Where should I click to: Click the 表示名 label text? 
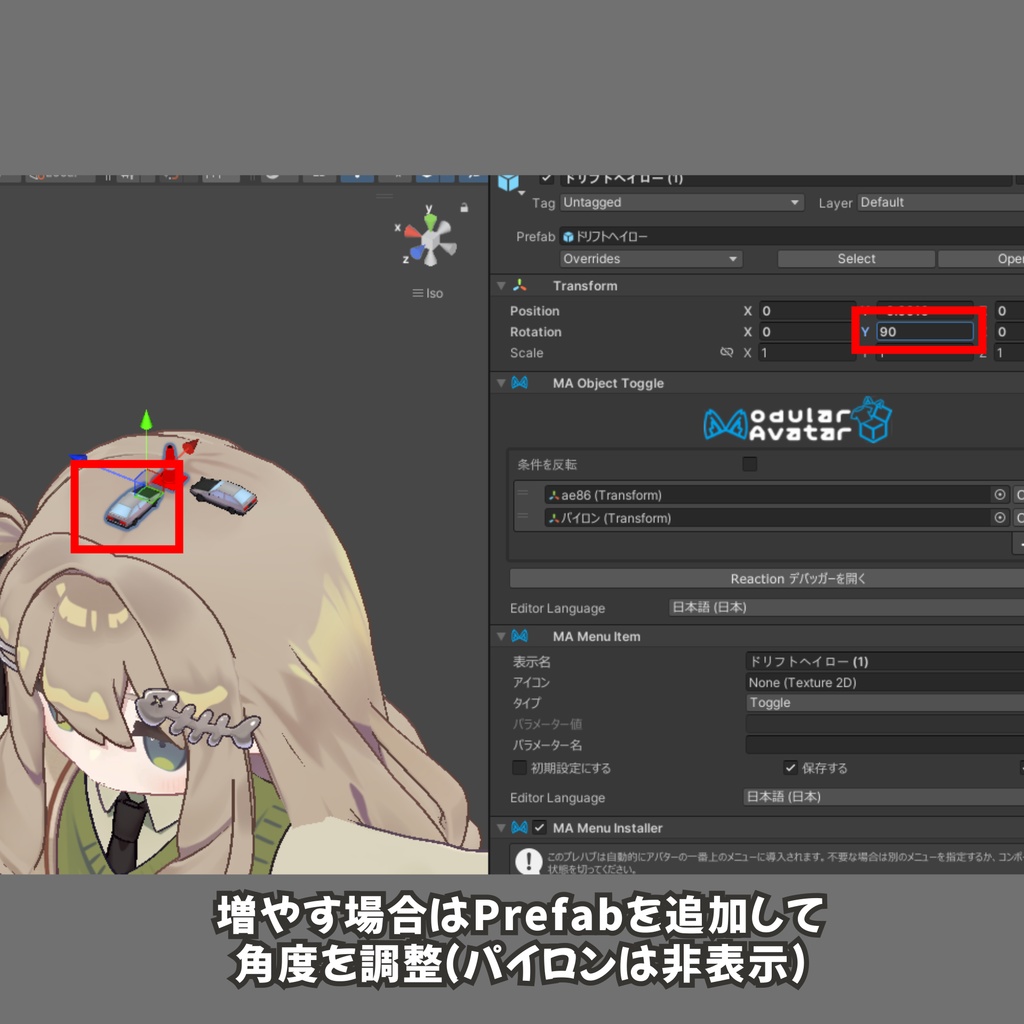coord(532,662)
